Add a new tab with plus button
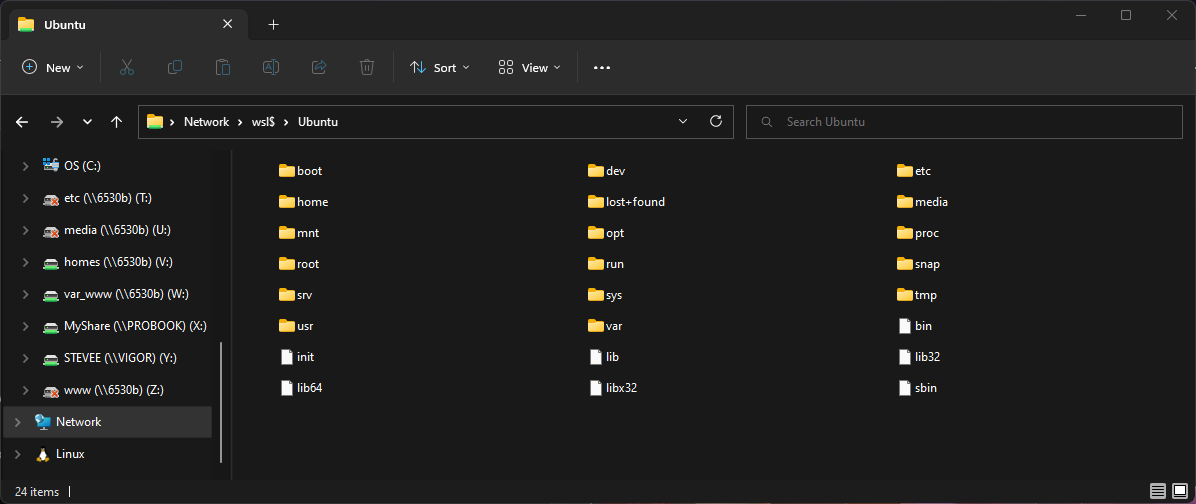 273,25
